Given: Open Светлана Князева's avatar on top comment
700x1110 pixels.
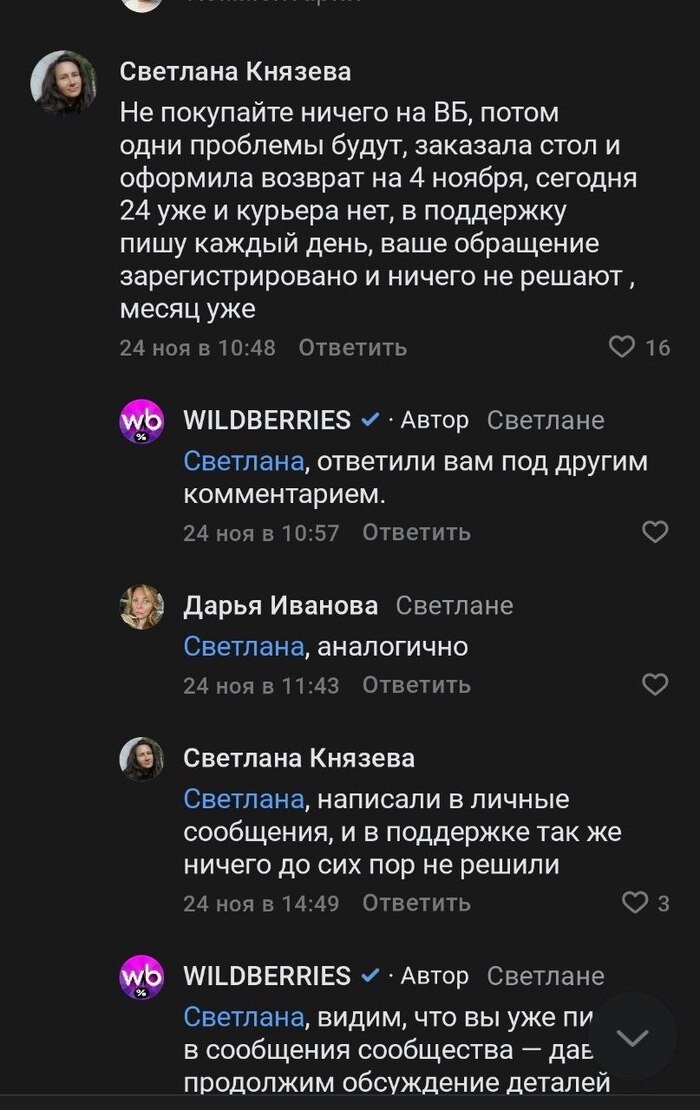Looking at the screenshot, I should [x=63, y=83].
